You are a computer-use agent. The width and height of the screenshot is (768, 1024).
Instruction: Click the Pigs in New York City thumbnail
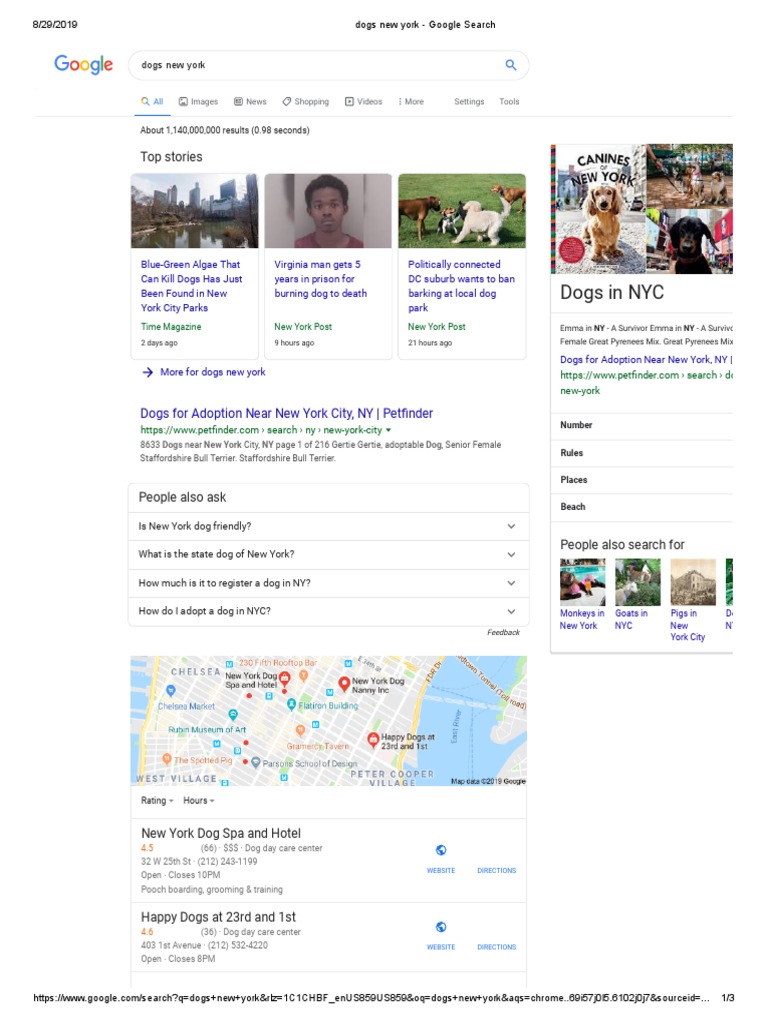tap(693, 582)
